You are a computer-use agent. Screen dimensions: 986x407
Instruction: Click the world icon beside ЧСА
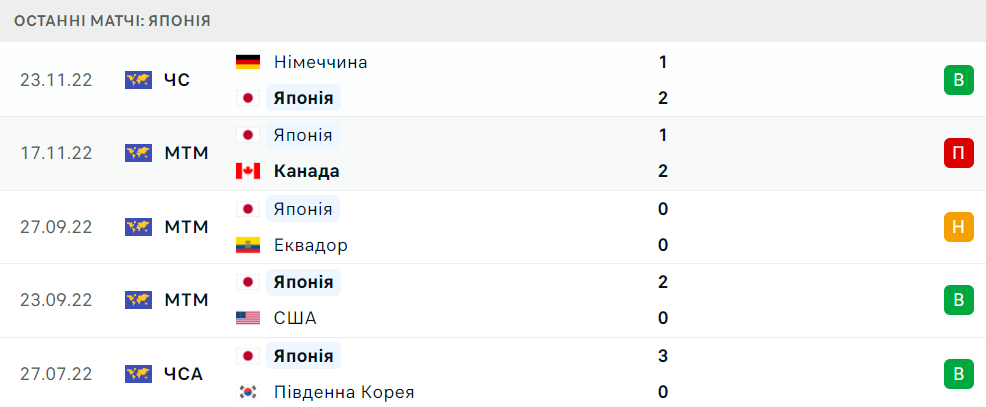click(138, 374)
